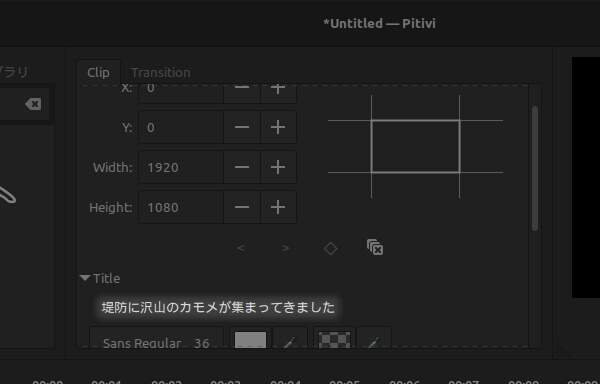Pick background color with second eyedropper

[x=374, y=338]
